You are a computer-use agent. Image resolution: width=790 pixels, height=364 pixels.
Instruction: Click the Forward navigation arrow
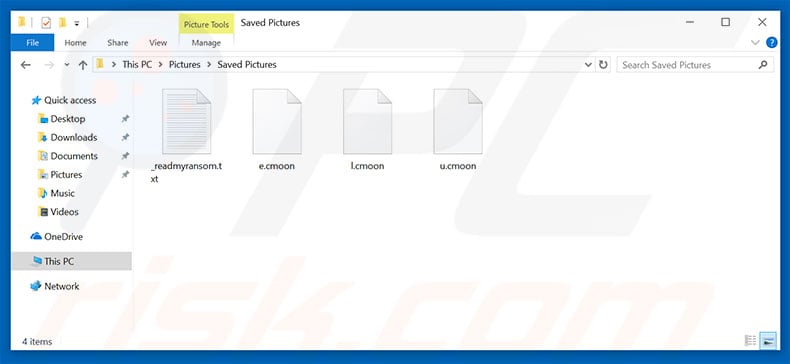(x=49, y=65)
